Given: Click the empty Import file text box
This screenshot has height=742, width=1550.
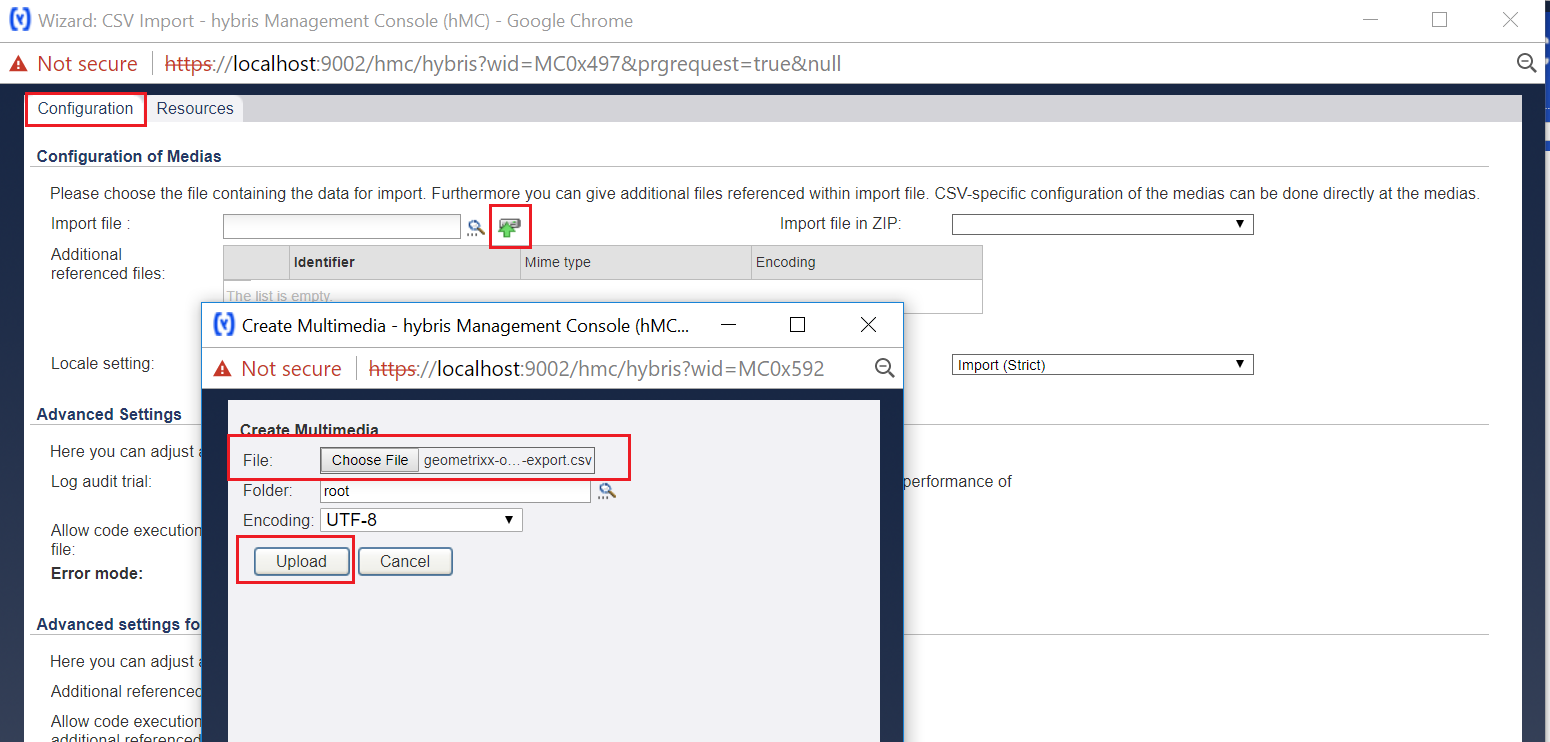Looking at the screenshot, I should (x=341, y=226).
